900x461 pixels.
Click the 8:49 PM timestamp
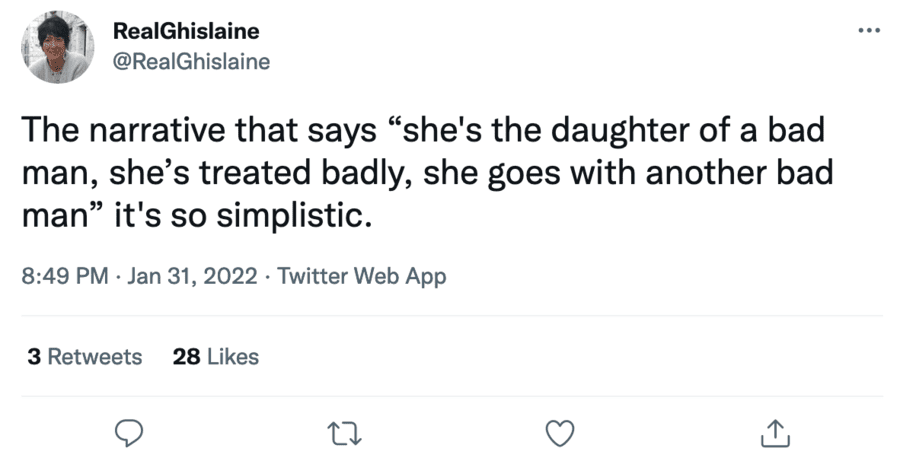[63, 277]
